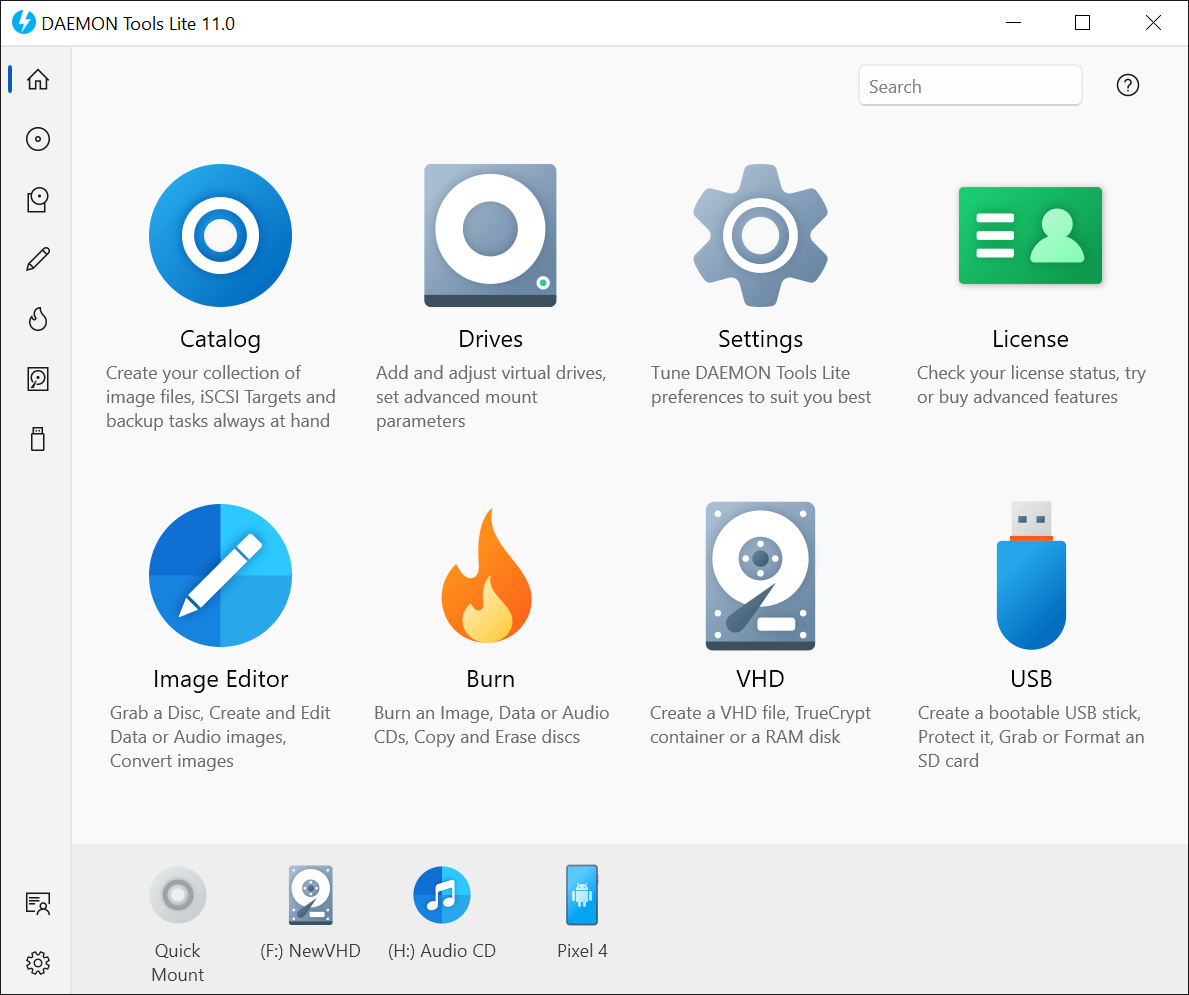Select the Drives disc icon in sidebar

(x=38, y=139)
